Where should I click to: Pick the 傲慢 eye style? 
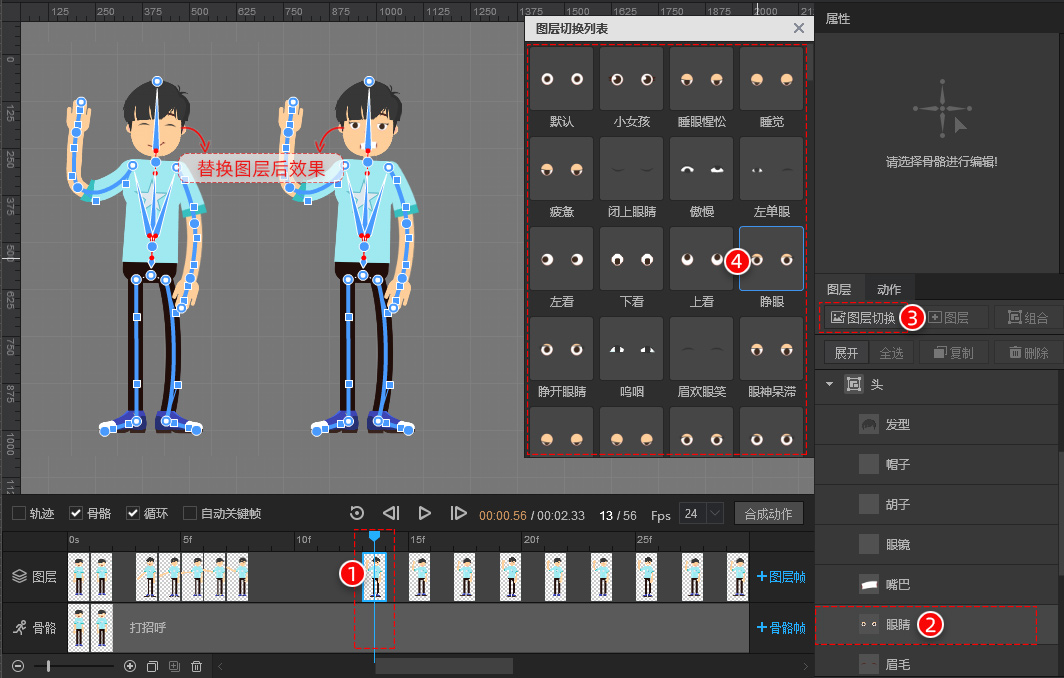(701, 169)
